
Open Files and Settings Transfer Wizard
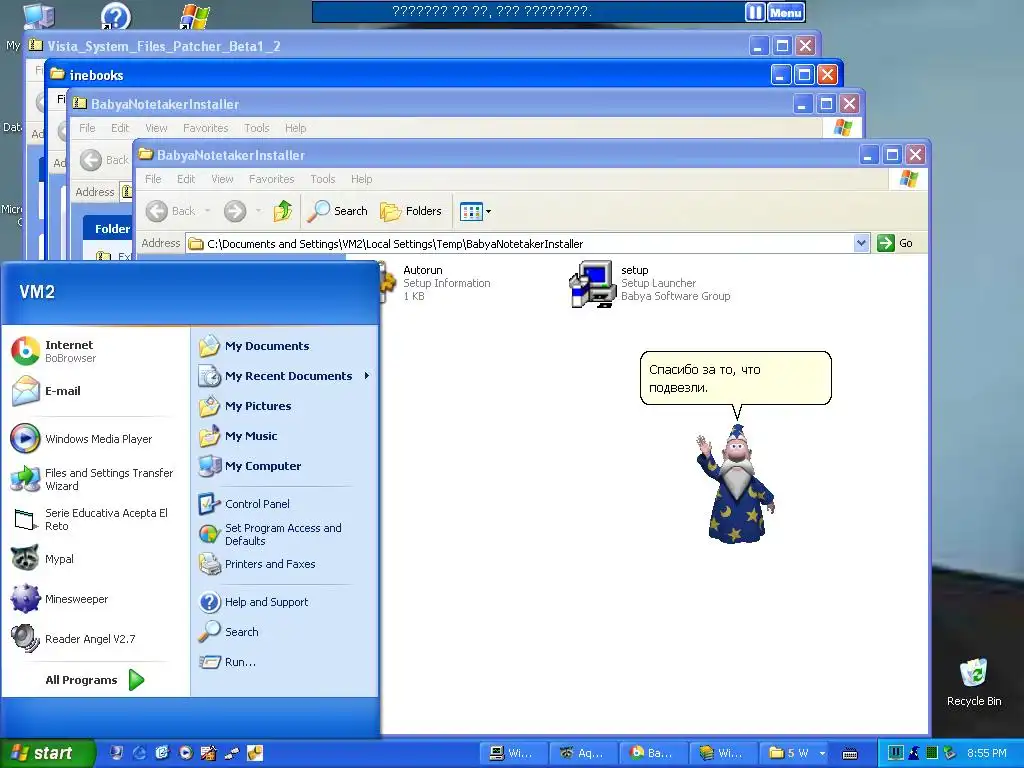[x=97, y=479]
